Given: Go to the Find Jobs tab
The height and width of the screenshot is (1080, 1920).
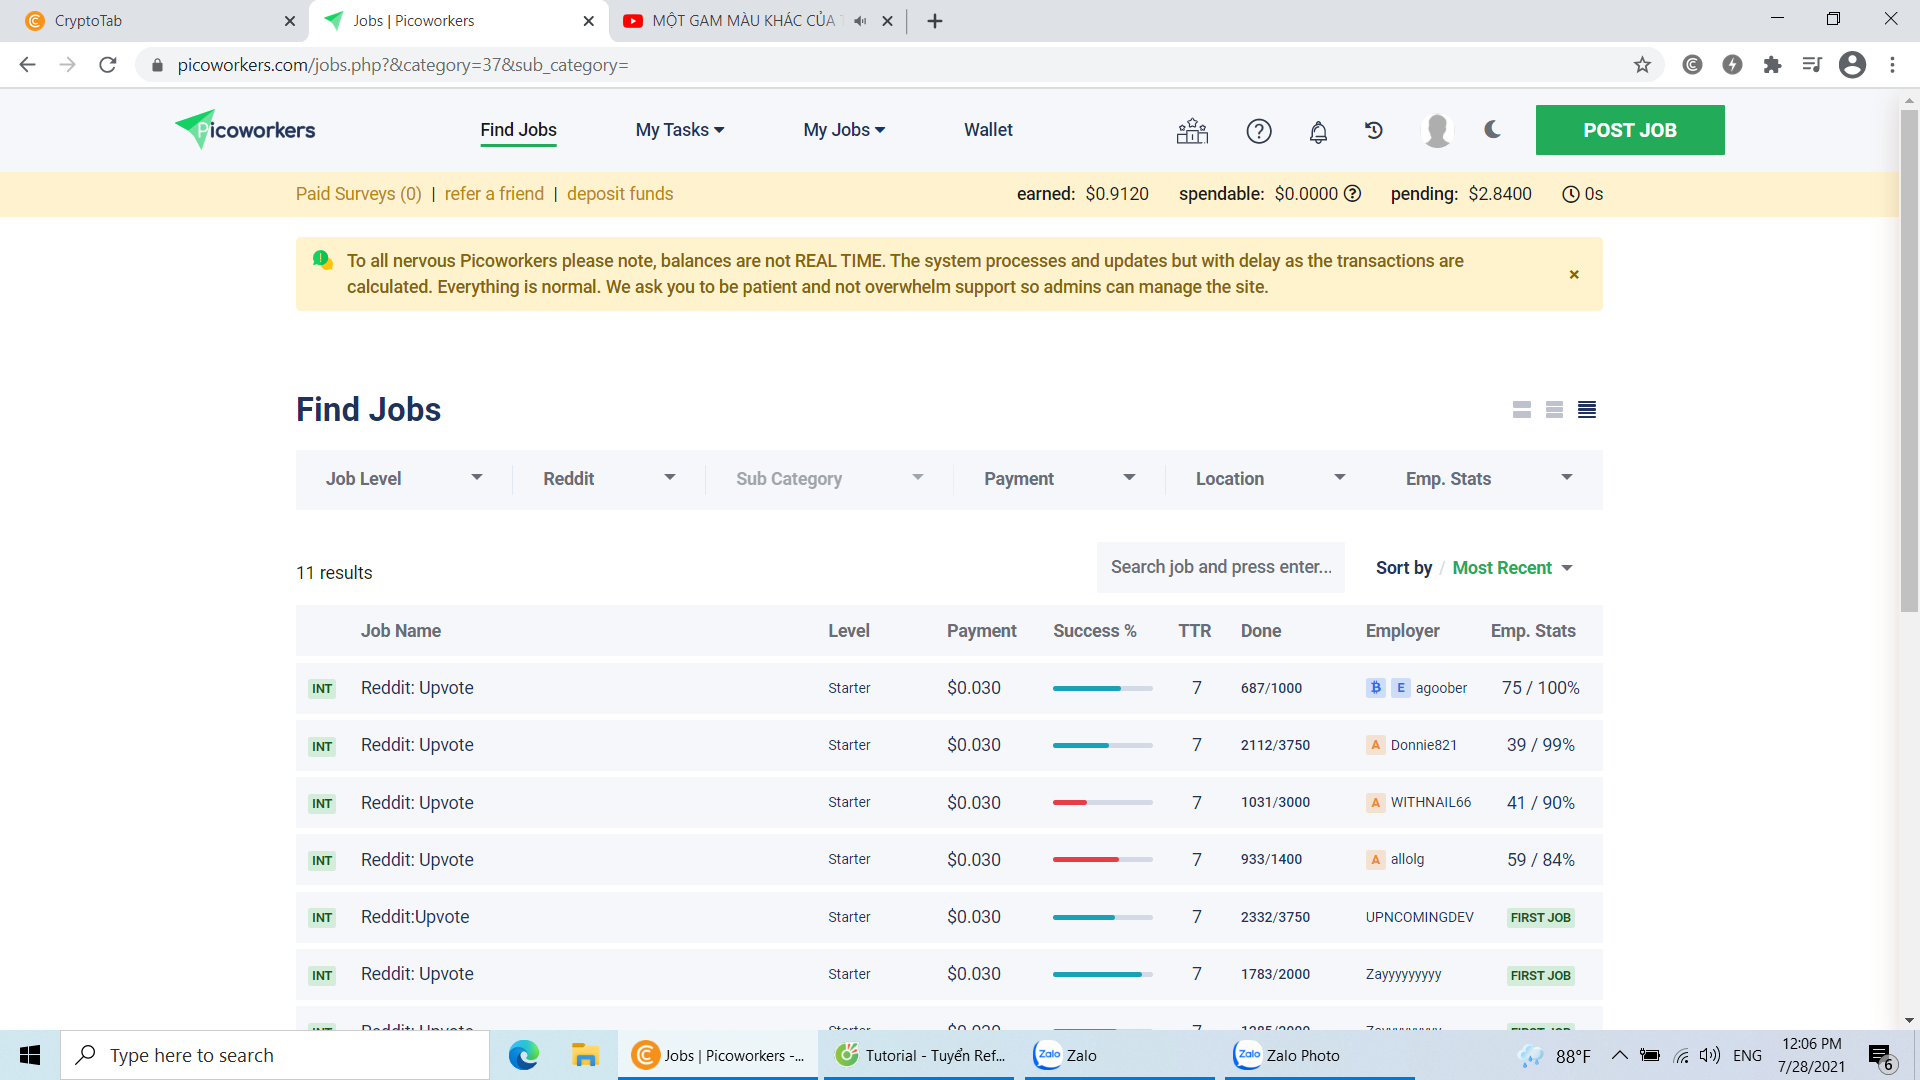Looking at the screenshot, I should [x=518, y=130].
